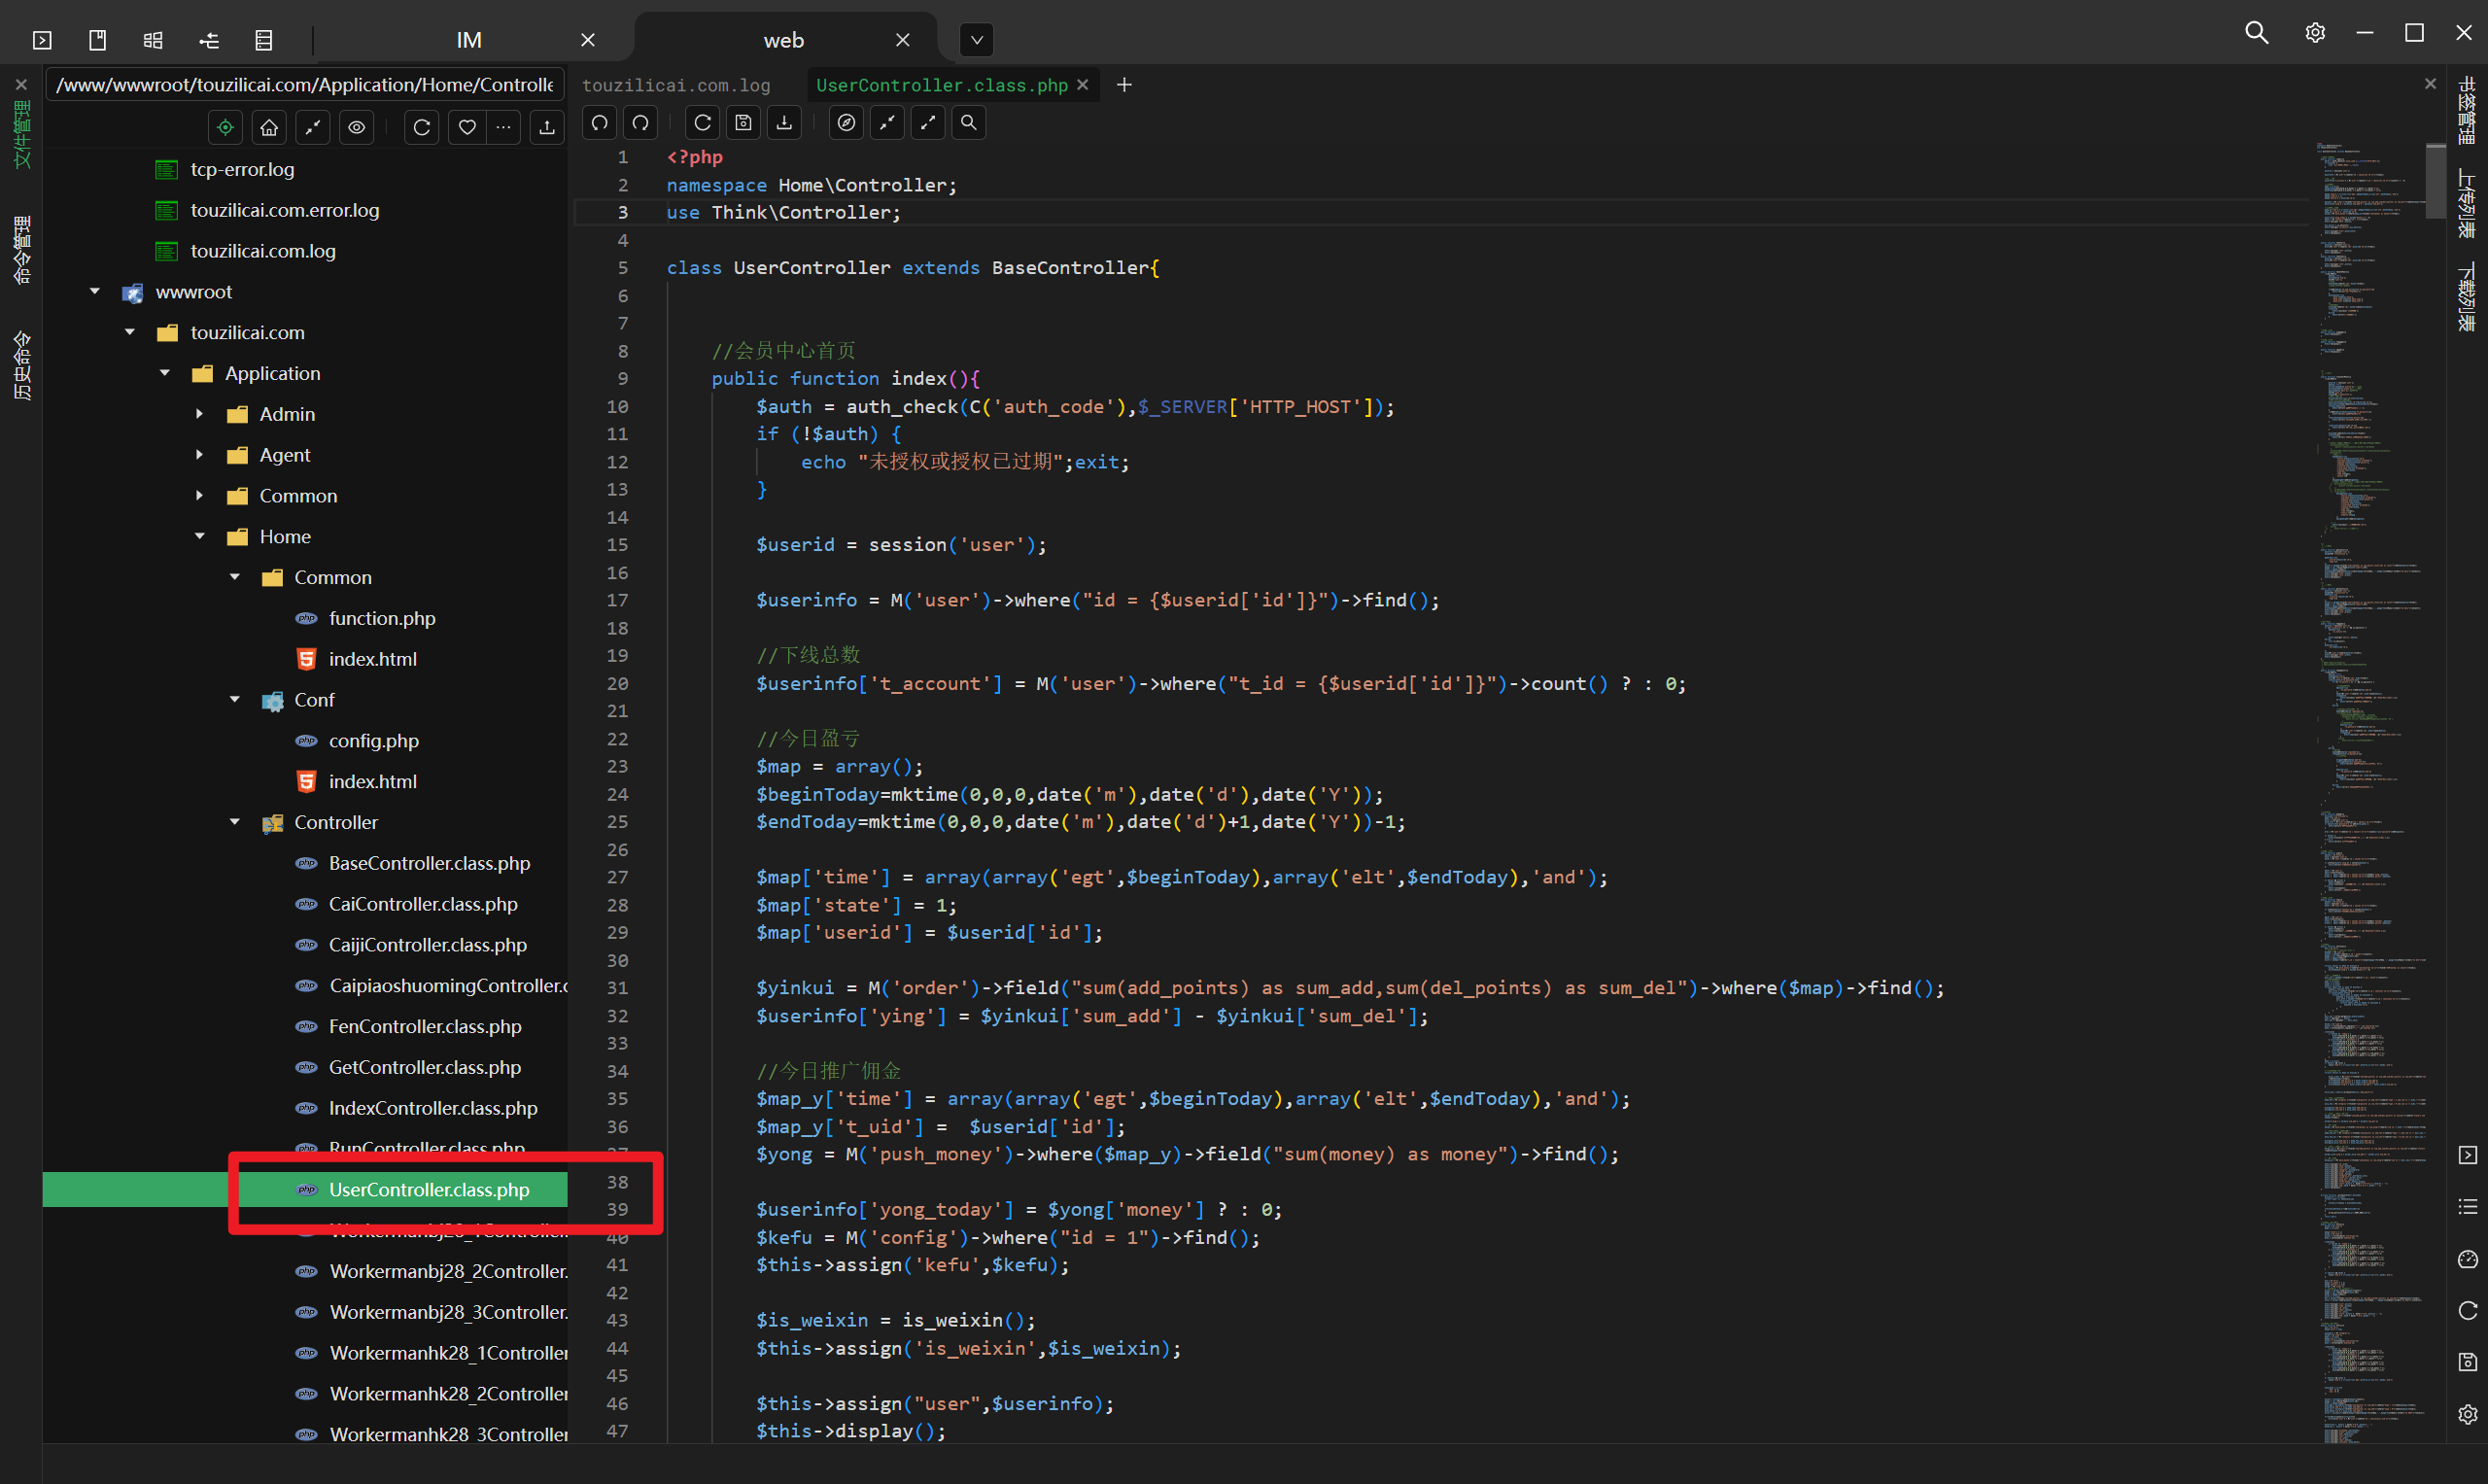Screen dimensions: 2488x1484
Task: Open touzilicai.com.error.log file
Action: point(285,210)
